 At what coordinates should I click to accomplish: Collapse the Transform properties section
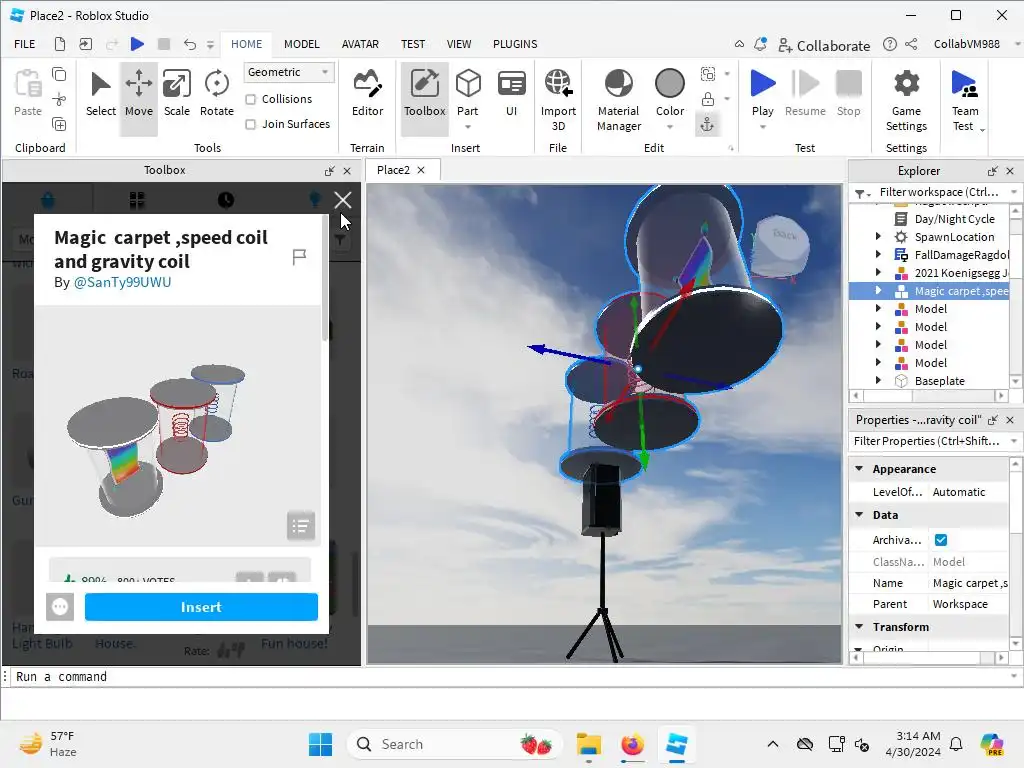coord(859,626)
